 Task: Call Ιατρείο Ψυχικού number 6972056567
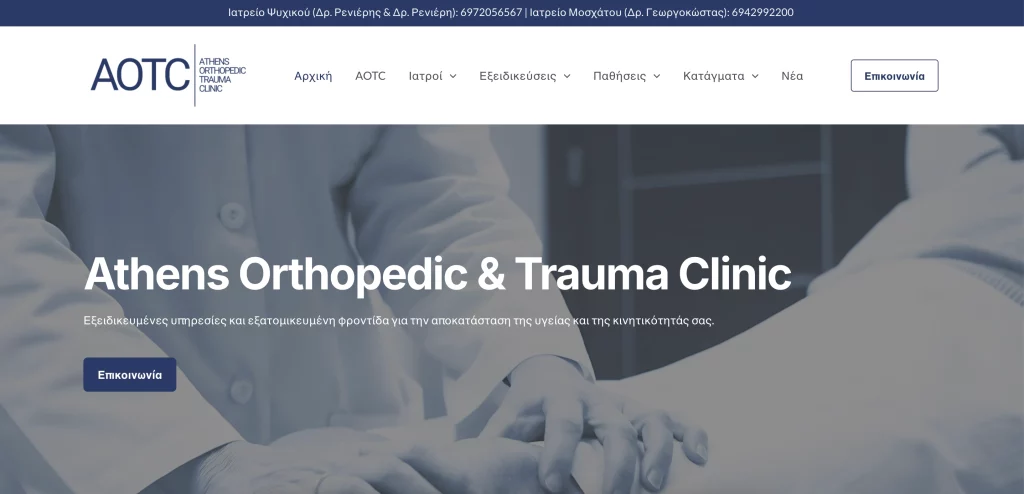491,12
